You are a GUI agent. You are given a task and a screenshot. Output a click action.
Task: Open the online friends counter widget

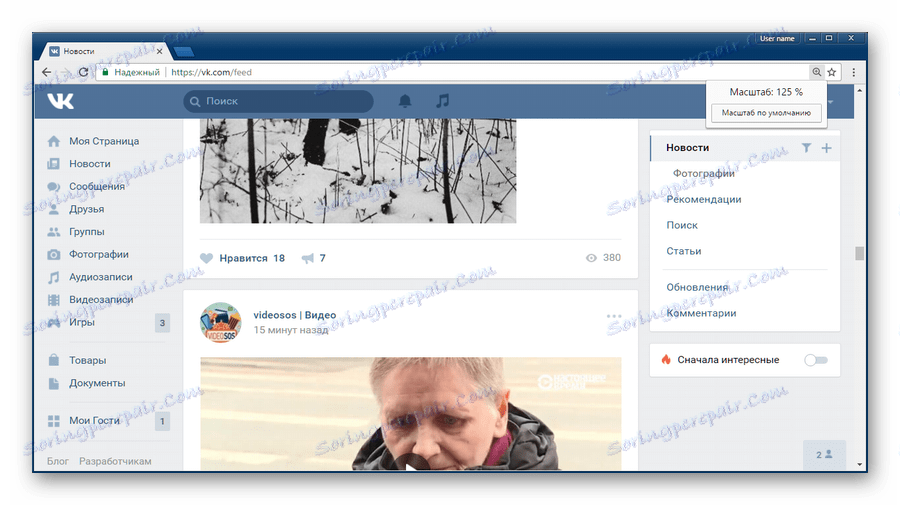[824, 454]
